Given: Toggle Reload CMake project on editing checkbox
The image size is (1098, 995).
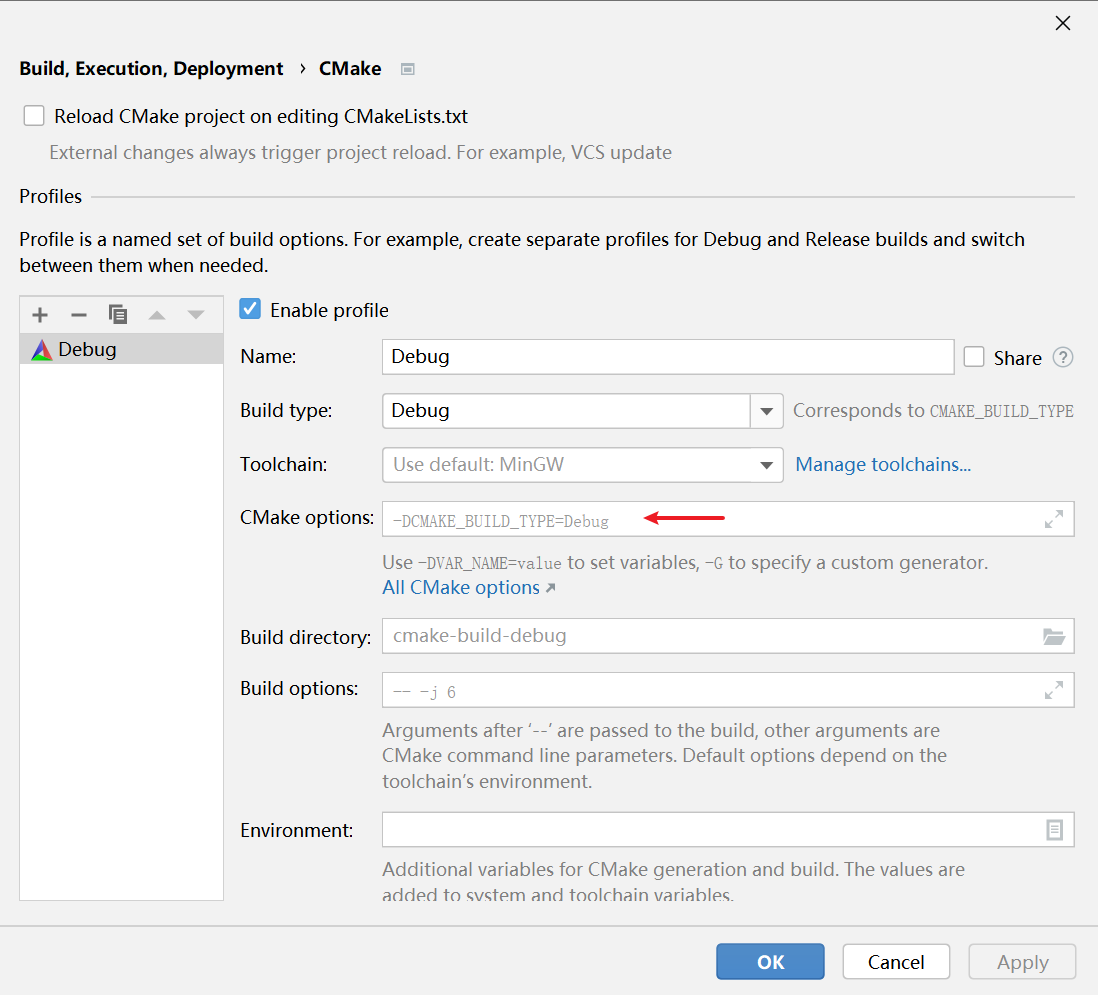Looking at the screenshot, I should pos(34,116).
